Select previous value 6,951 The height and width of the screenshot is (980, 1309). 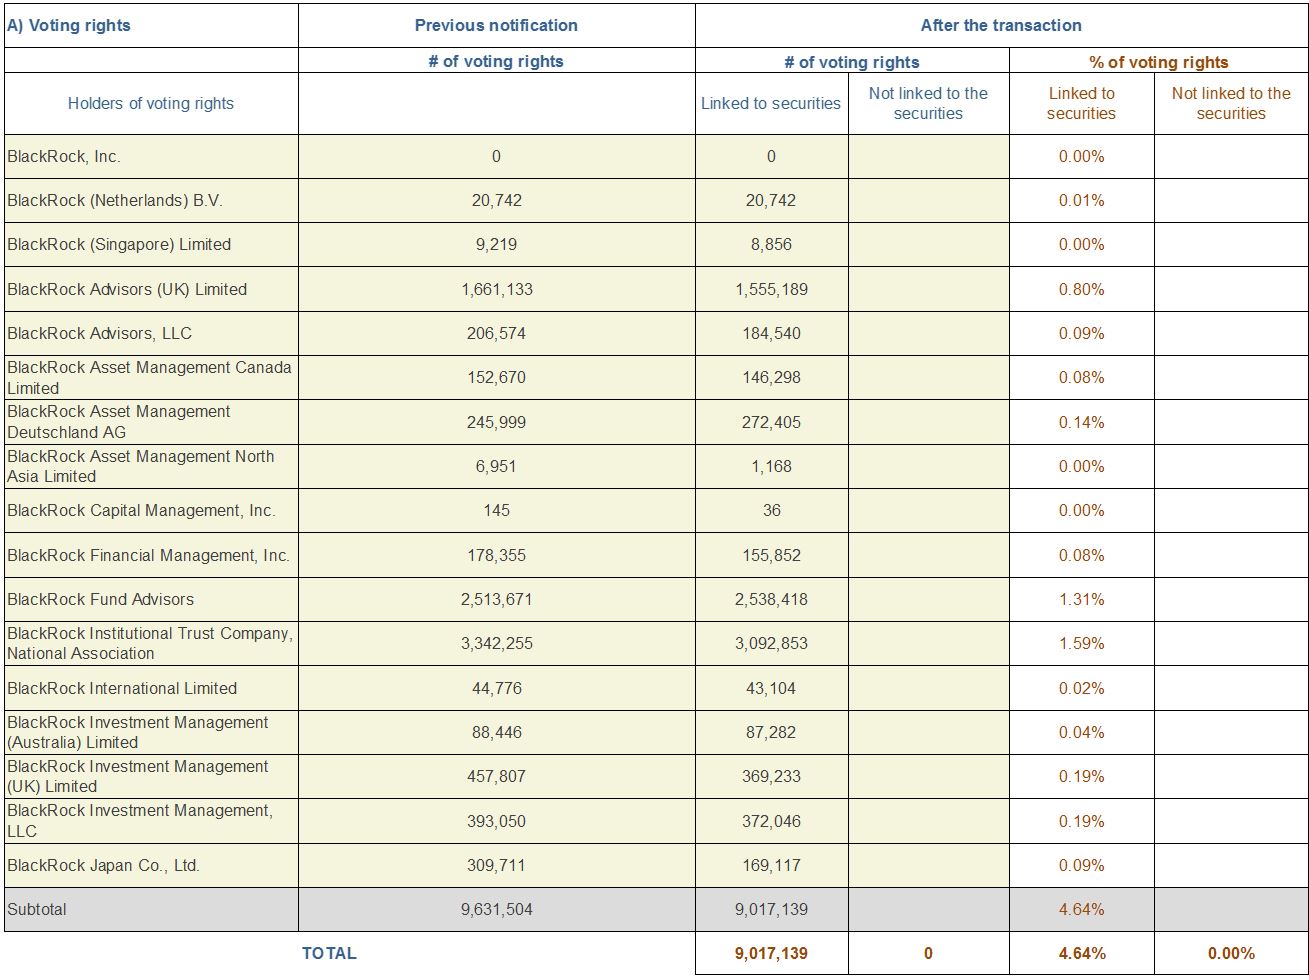click(x=497, y=466)
